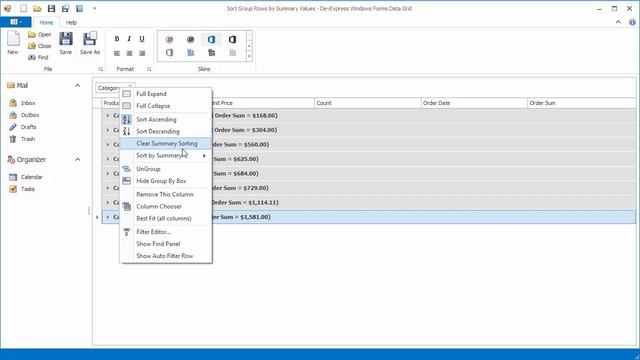Click the New document icon

(x=13, y=42)
